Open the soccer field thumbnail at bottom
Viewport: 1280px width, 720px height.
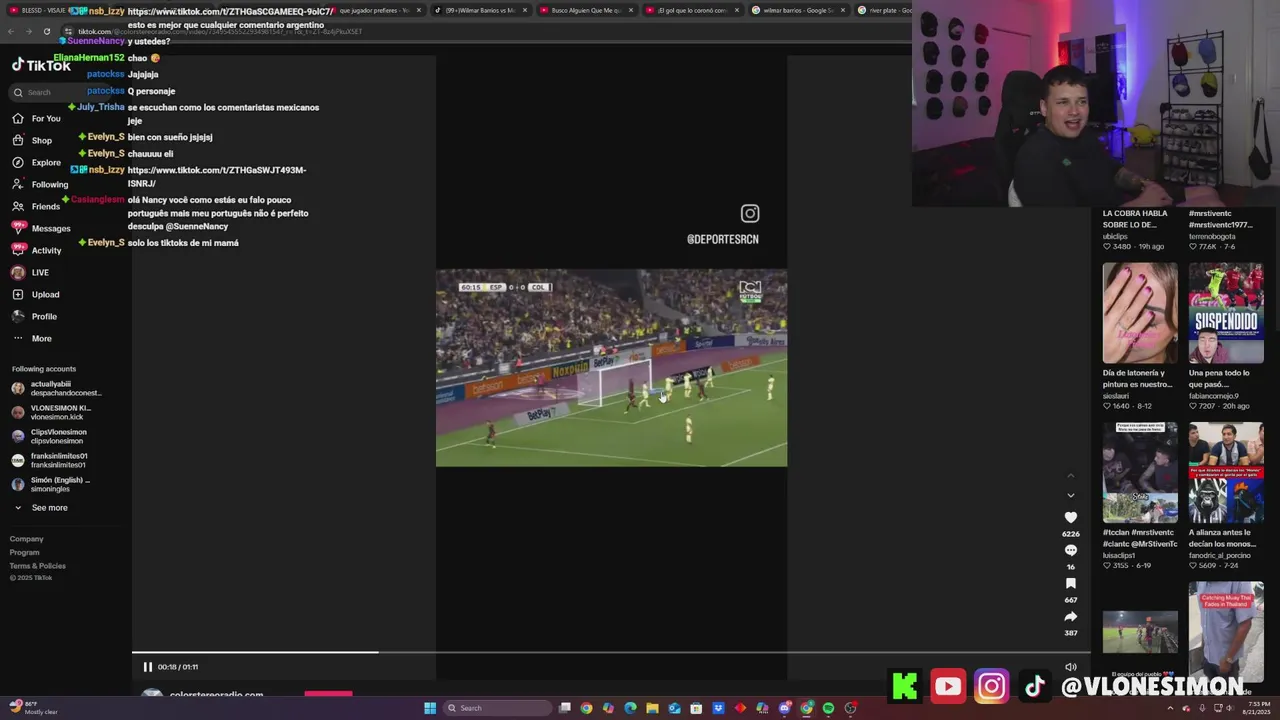click(x=1140, y=632)
